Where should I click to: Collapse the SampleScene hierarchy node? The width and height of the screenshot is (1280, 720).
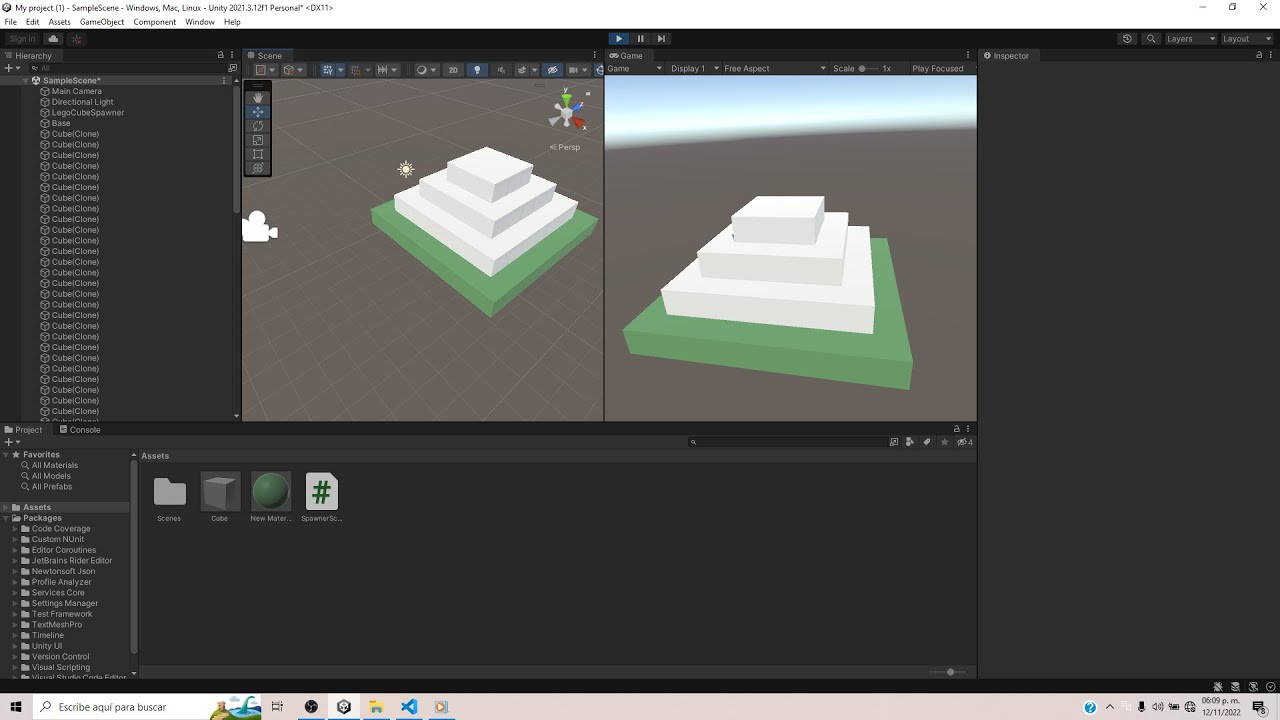coord(25,80)
